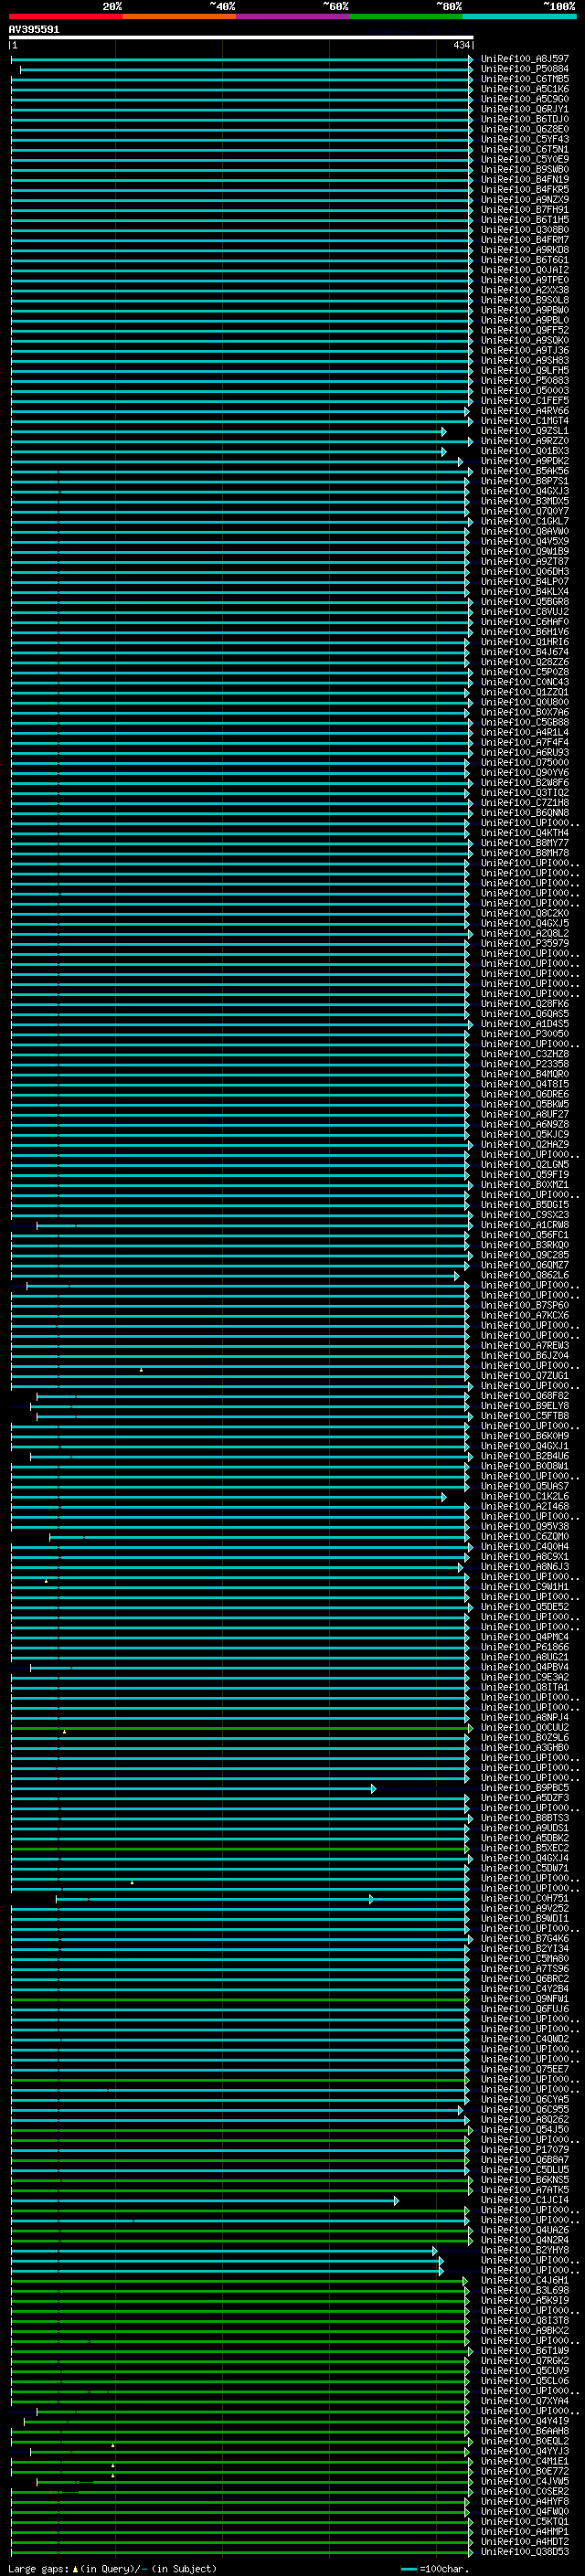Image resolution: width=585 pixels, height=2576 pixels.
Task: Select the label UniRef100_A4R1L4
Action: [524, 732]
